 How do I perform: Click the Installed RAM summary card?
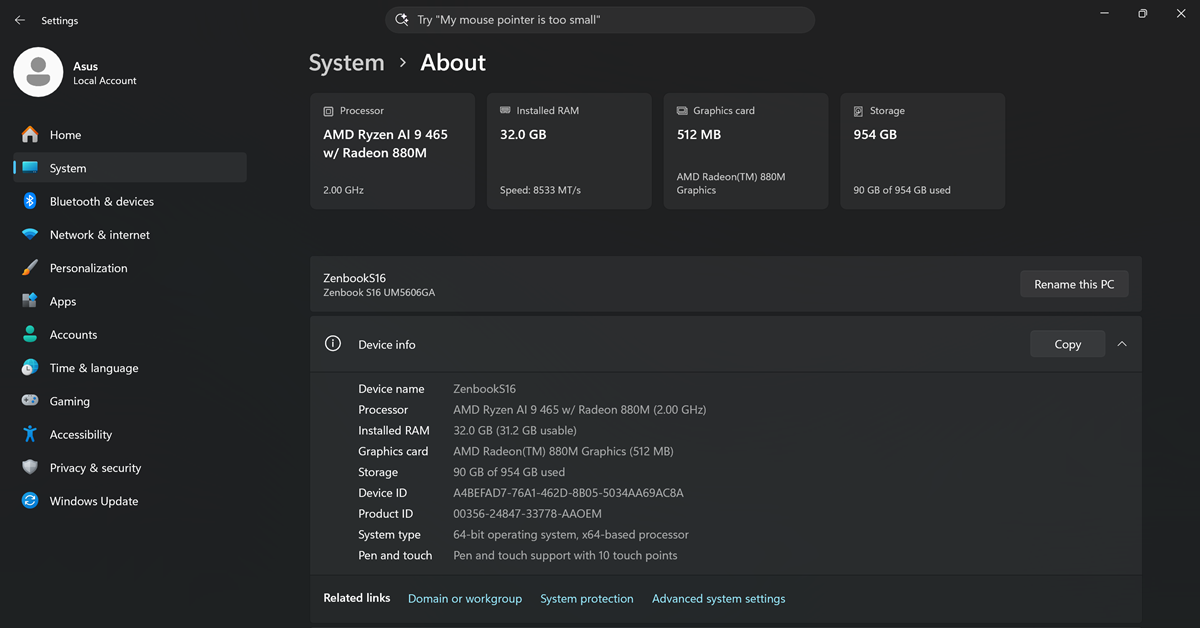tap(569, 151)
